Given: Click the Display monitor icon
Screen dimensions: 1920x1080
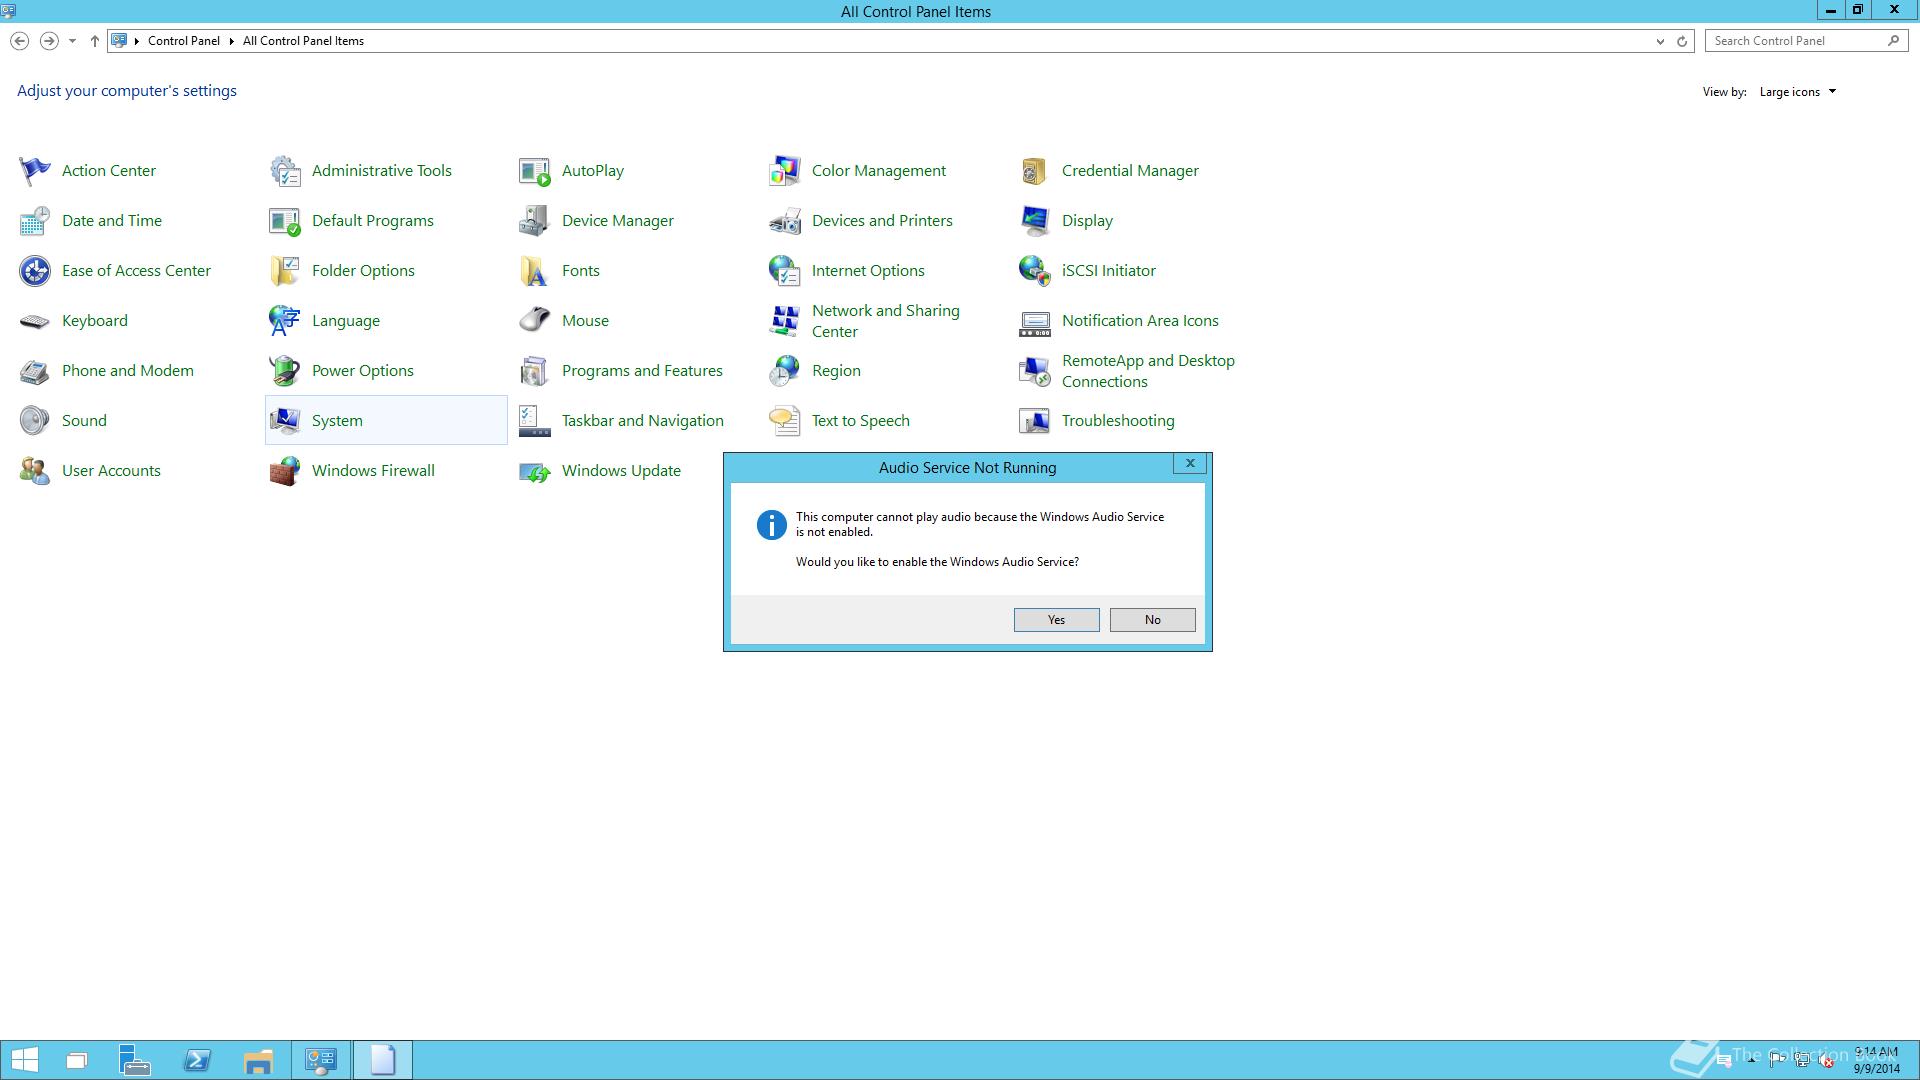Looking at the screenshot, I should tap(1035, 221).
